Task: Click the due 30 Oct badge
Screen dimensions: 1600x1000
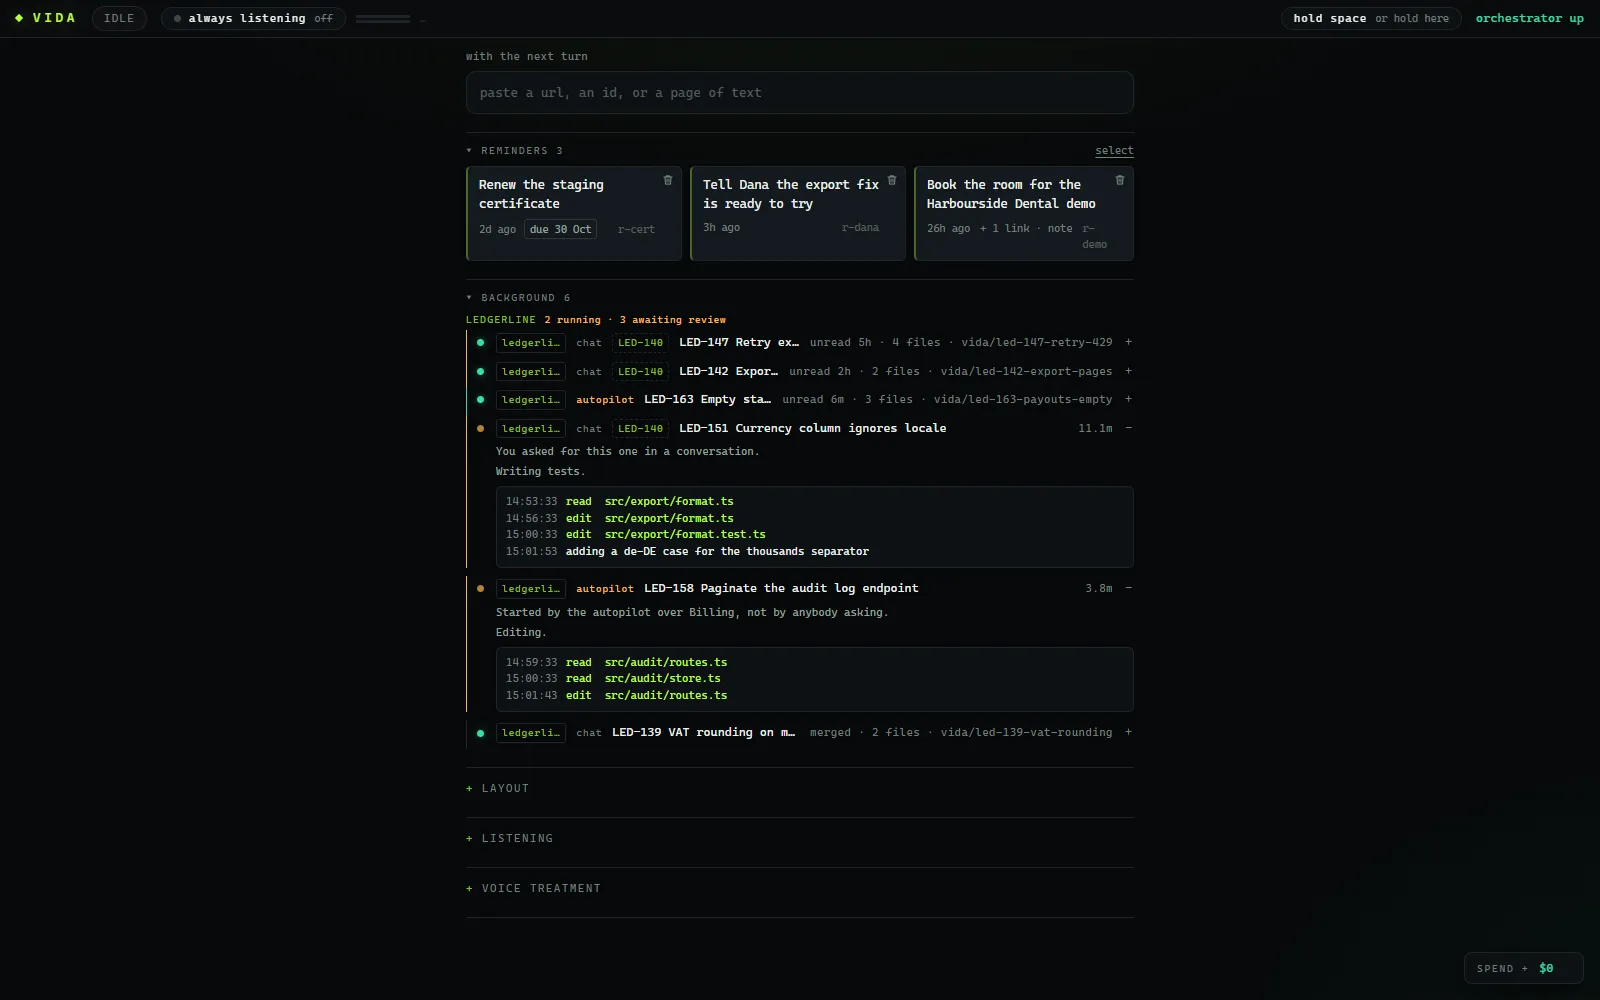Action: 560,229
